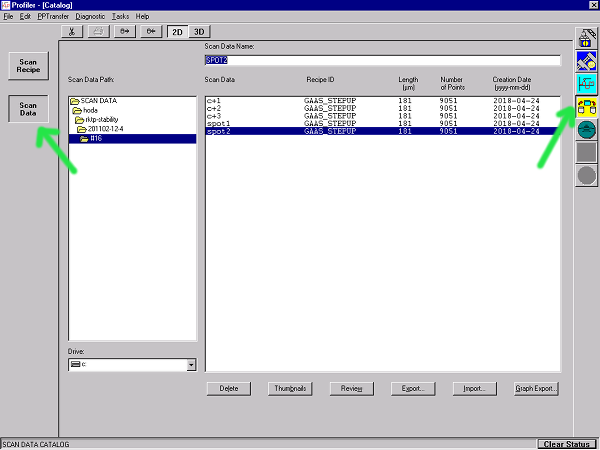The width and height of the screenshot is (600, 450).
Task: Select the rkfp-stability folder in tree
Action: (x=103, y=120)
